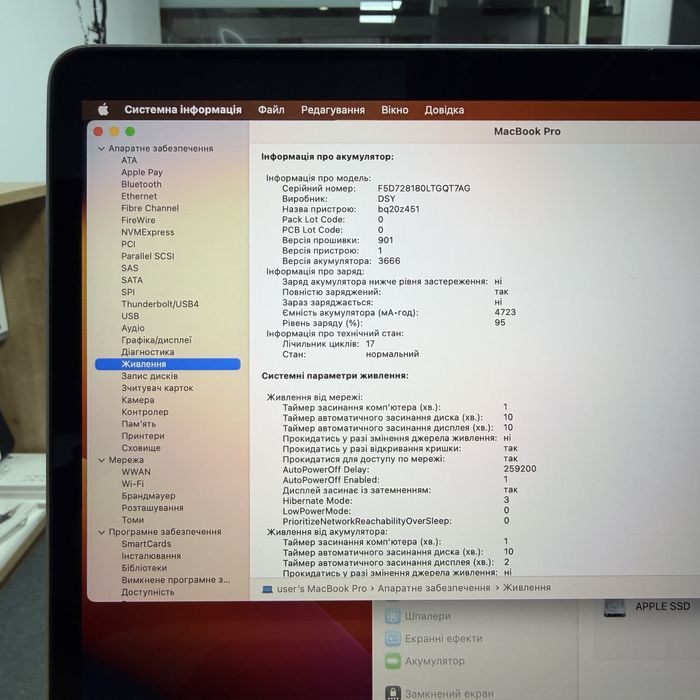700x700 pixels.
Task: Select the highlighted Живлення sidebar item
Action: [x=168, y=364]
